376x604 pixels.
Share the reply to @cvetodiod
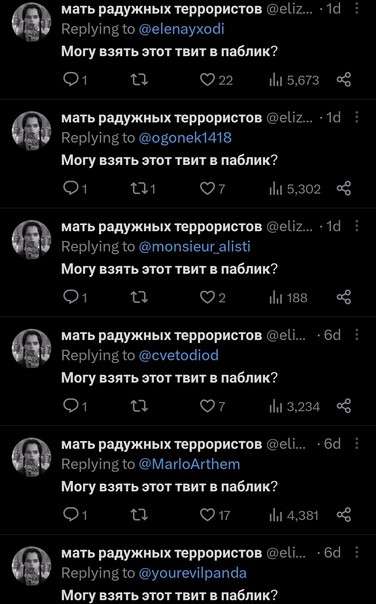point(344,406)
